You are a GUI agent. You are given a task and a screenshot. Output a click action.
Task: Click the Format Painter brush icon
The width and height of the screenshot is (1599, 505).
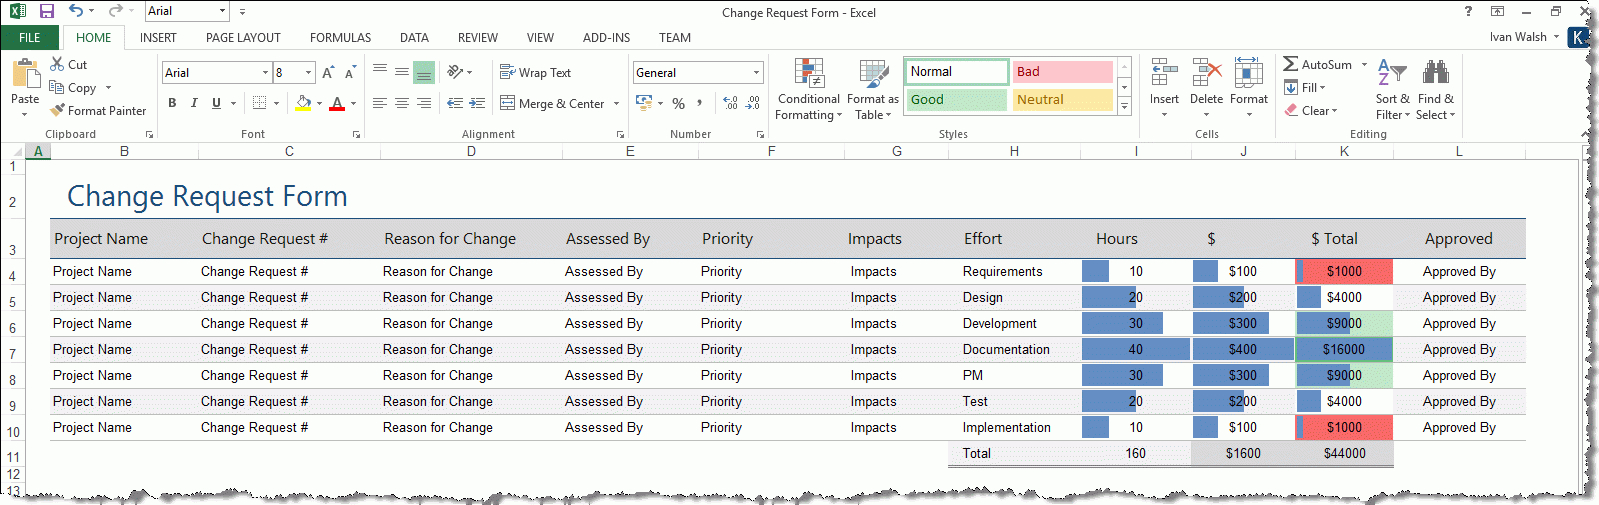click(x=58, y=111)
